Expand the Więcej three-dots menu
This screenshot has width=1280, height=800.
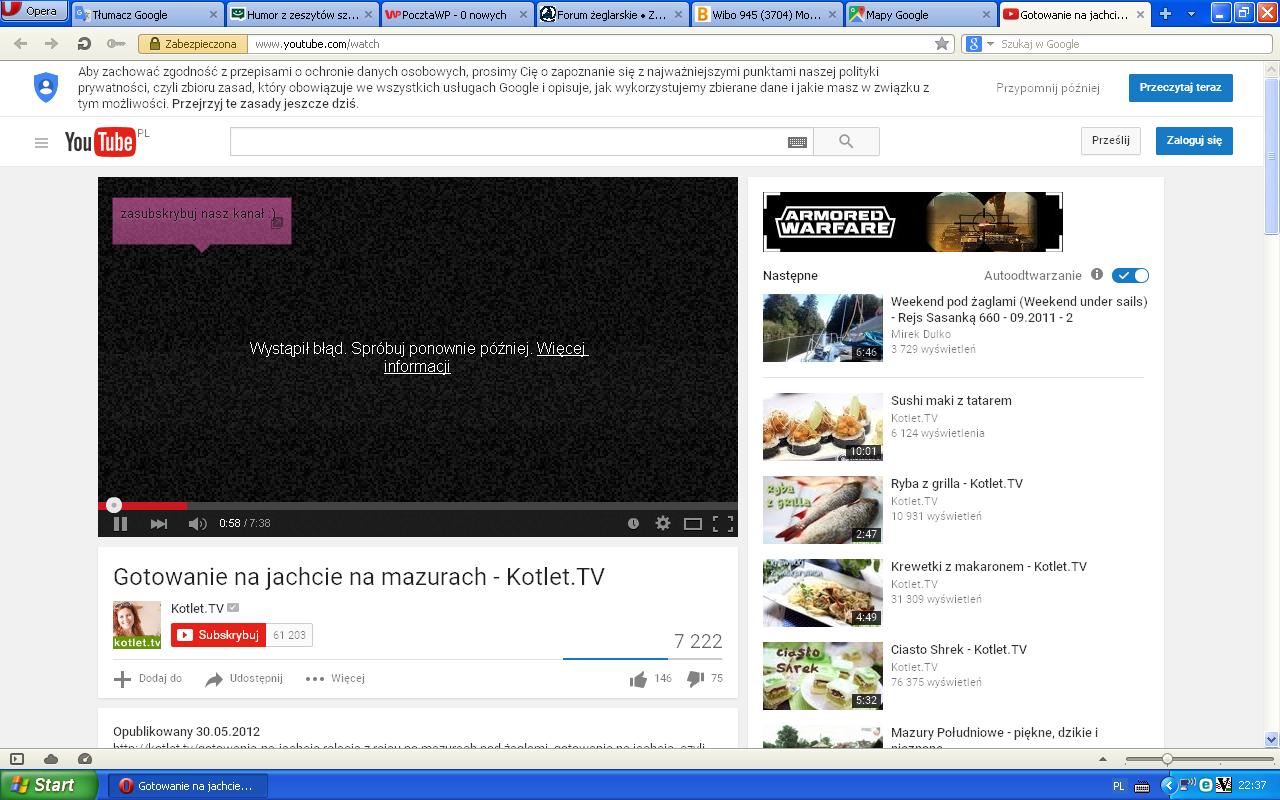point(335,678)
